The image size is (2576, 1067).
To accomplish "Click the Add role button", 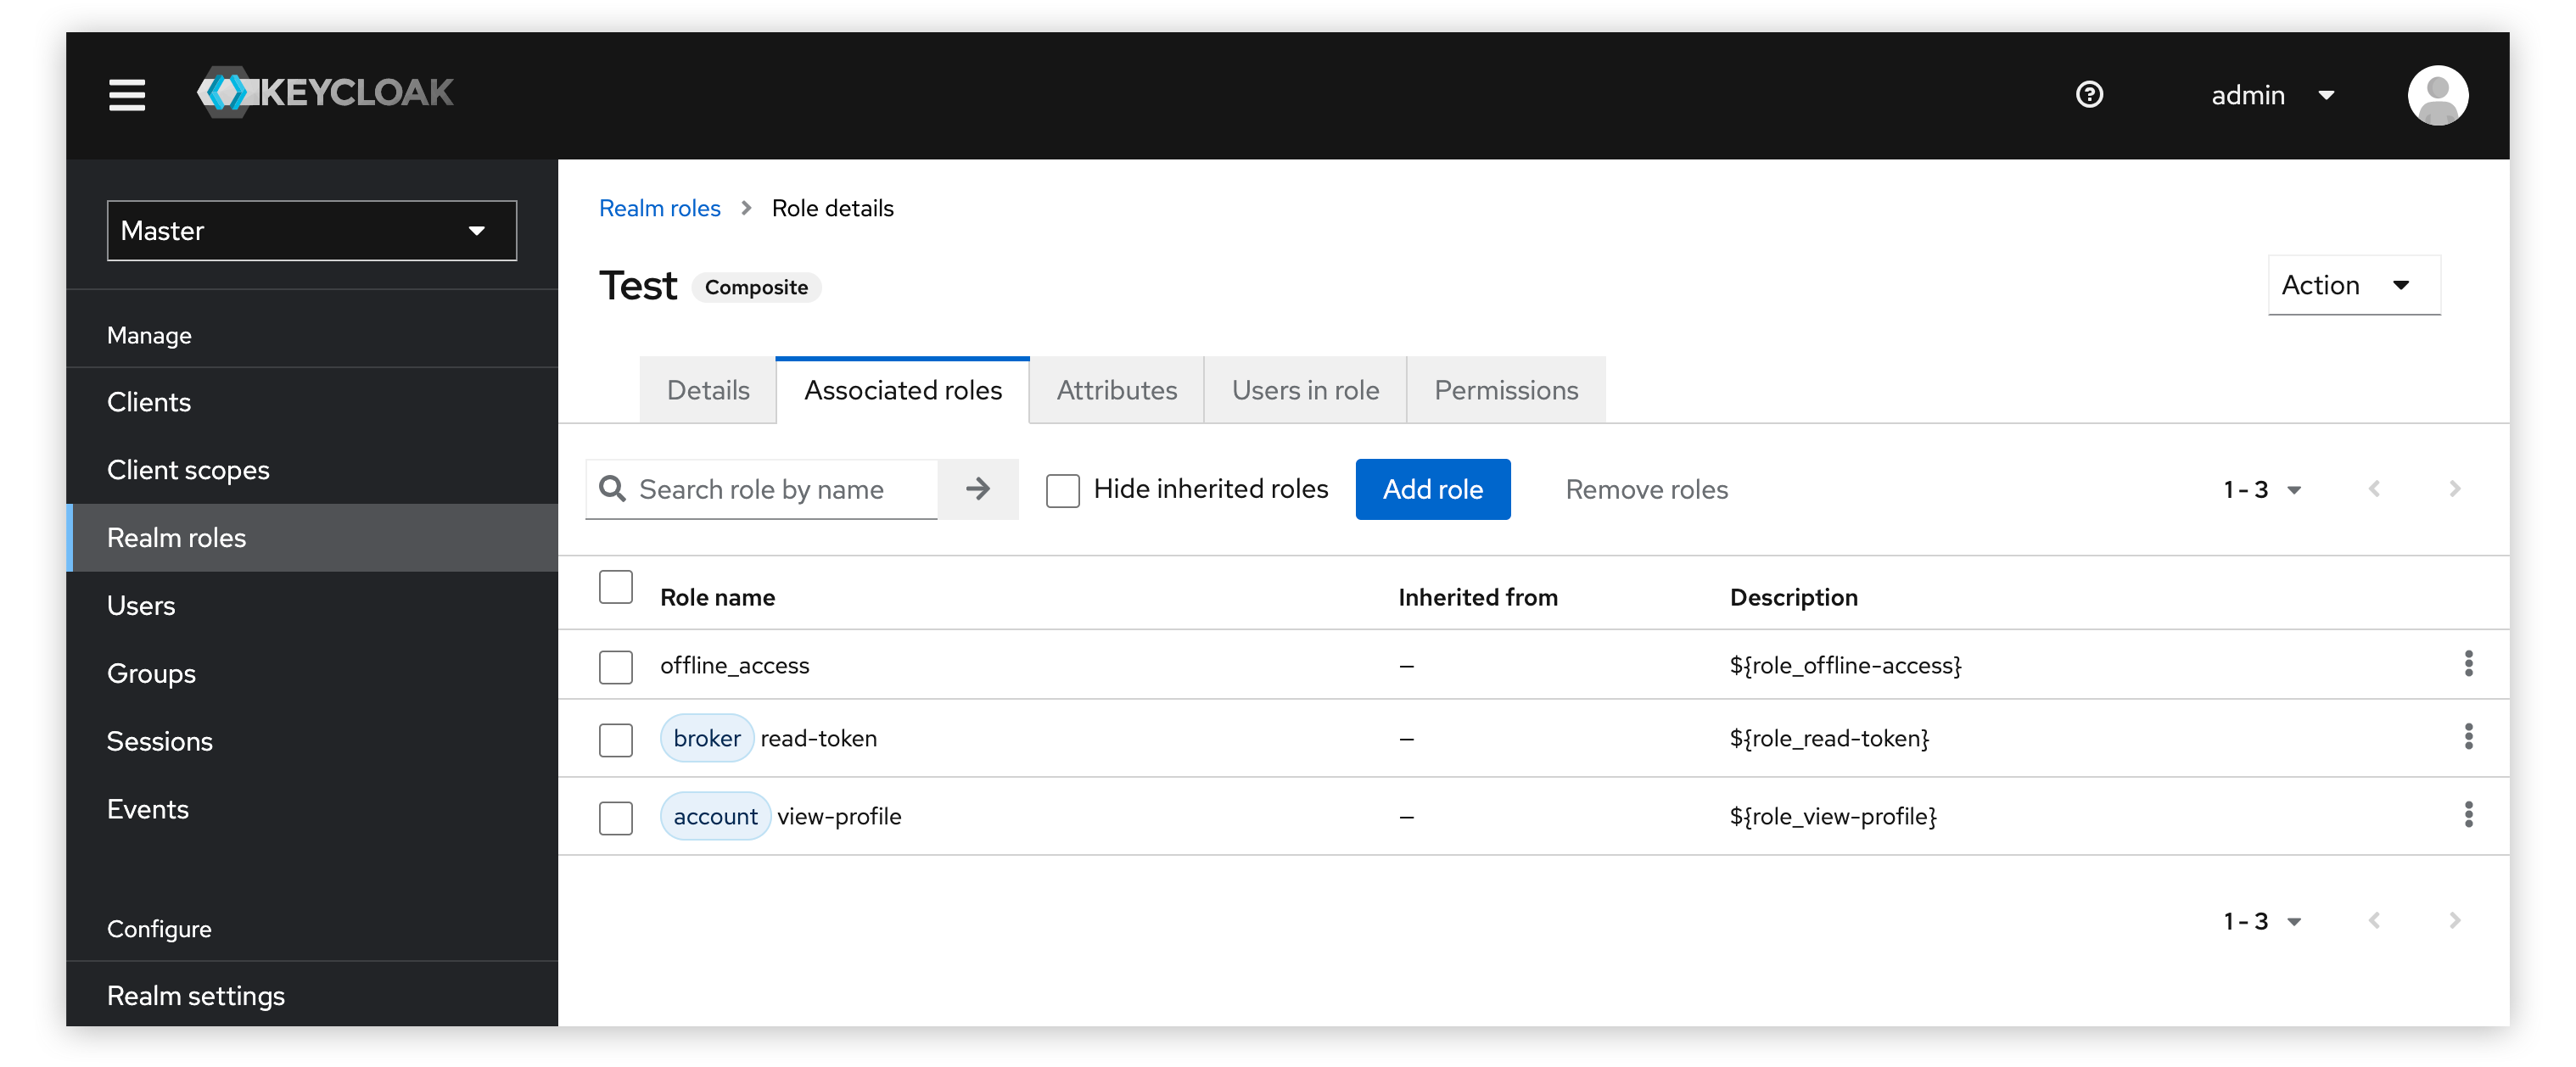I will [1433, 489].
